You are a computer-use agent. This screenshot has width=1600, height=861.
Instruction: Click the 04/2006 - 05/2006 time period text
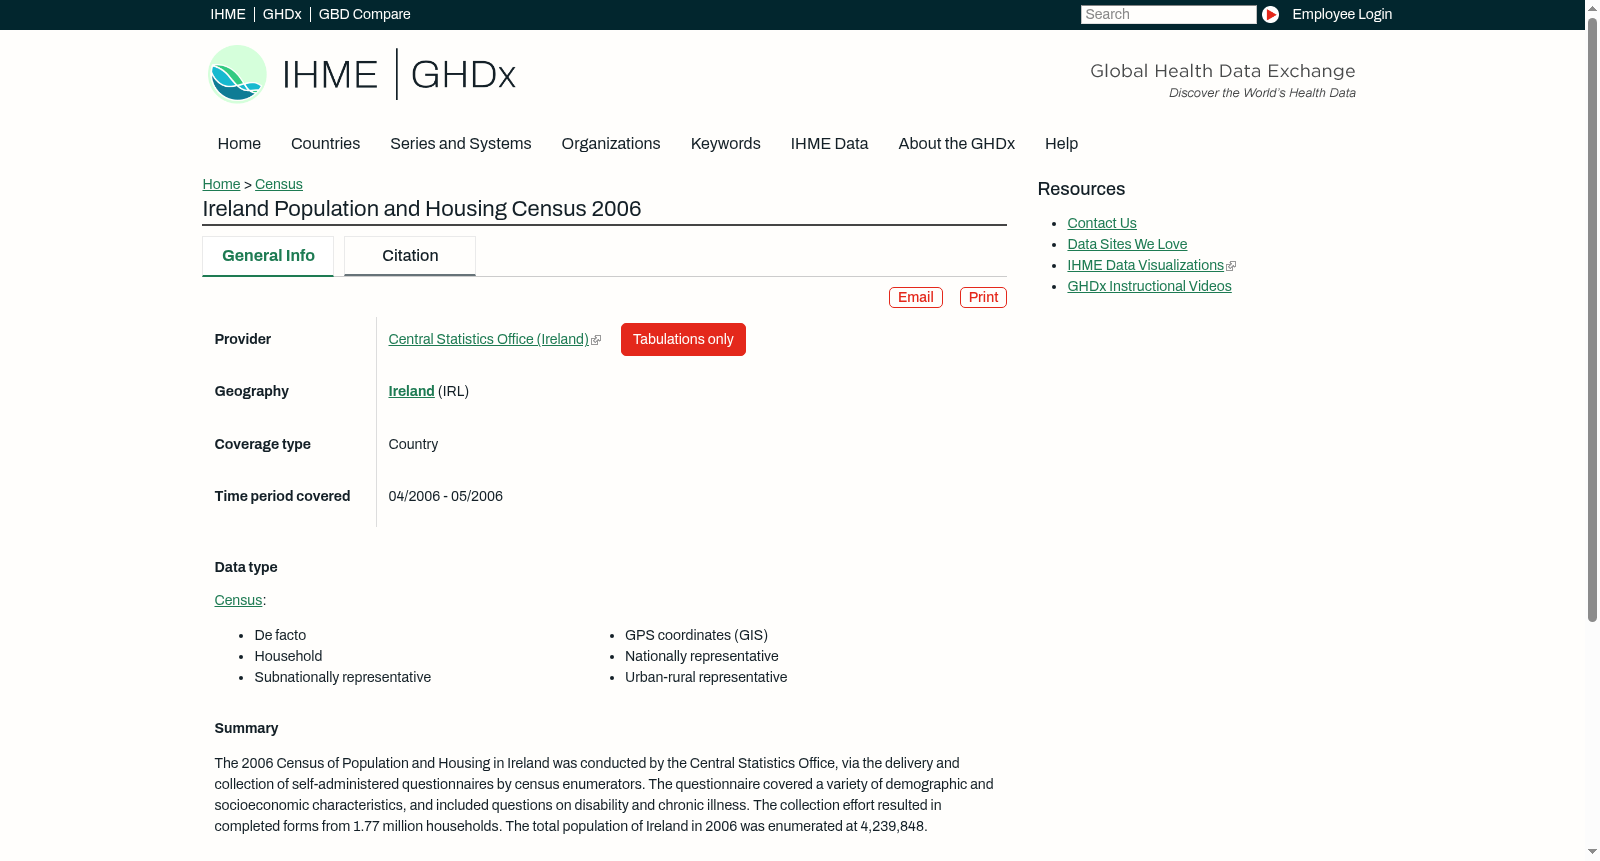tap(446, 496)
